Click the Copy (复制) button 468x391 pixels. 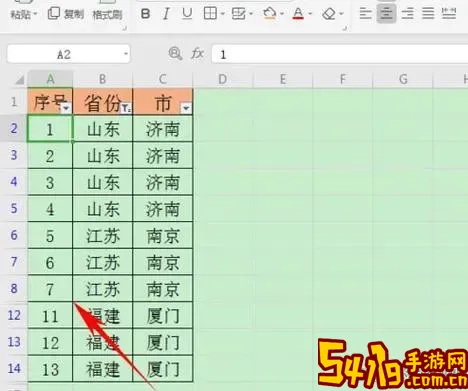(66, 14)
